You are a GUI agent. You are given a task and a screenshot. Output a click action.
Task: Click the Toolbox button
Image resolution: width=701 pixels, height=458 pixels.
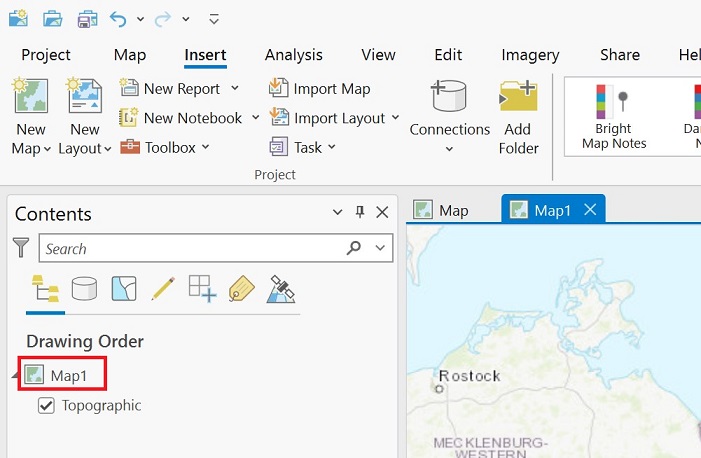(158, 147)
